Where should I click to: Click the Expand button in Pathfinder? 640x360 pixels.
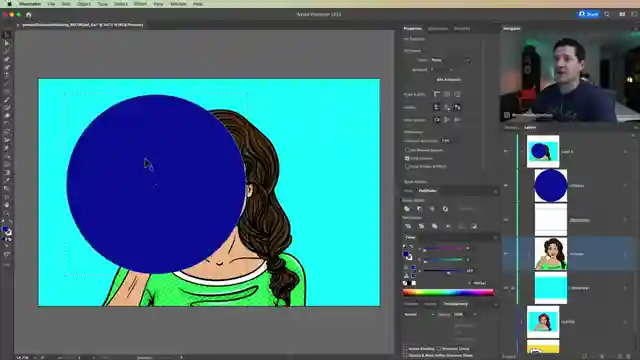click(467, 209)
